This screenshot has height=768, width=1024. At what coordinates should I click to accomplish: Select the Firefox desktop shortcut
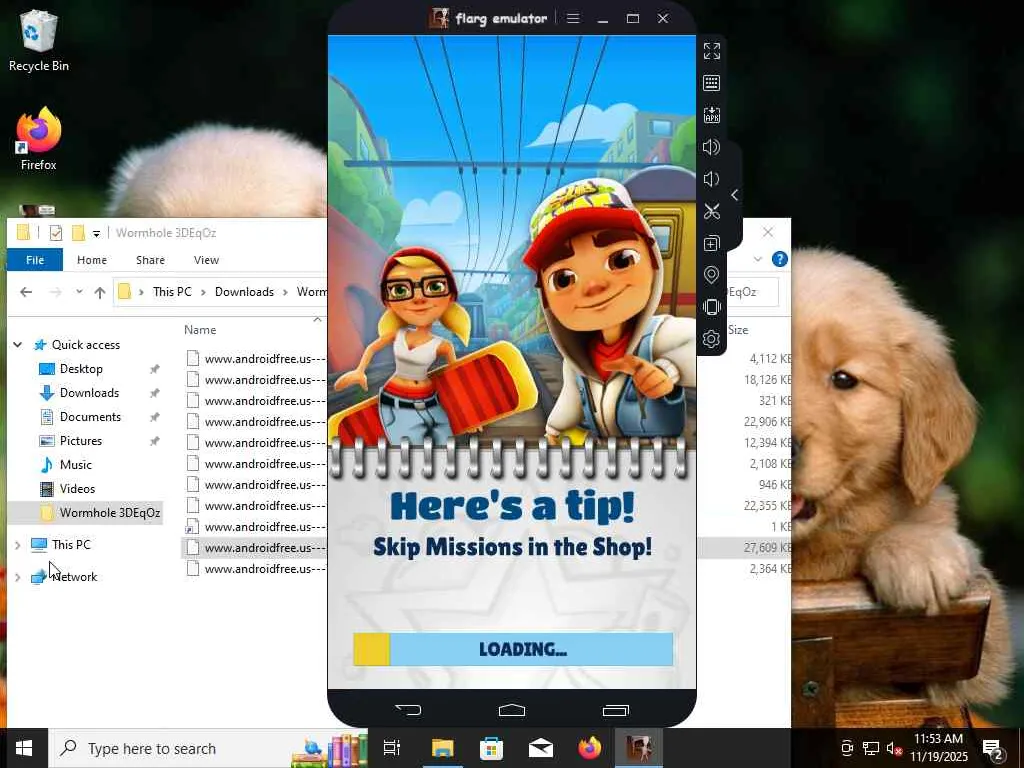39,139
